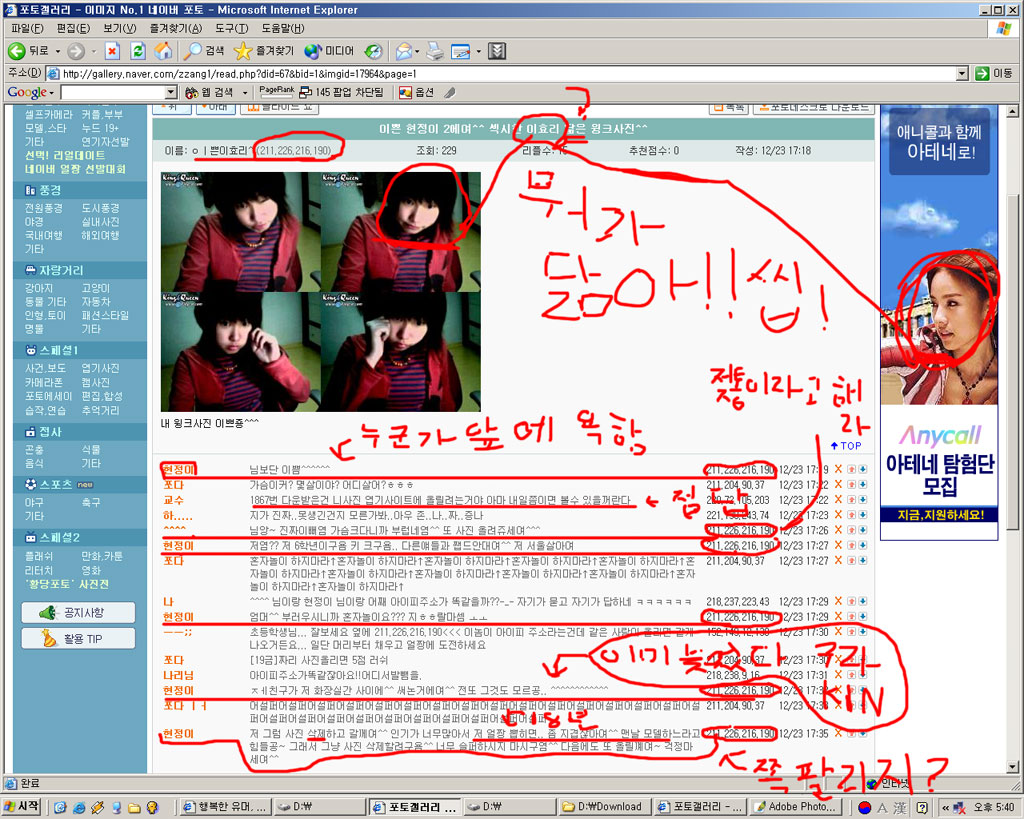
Task: Click the TOP link below photo
Action: coord(846,445)
